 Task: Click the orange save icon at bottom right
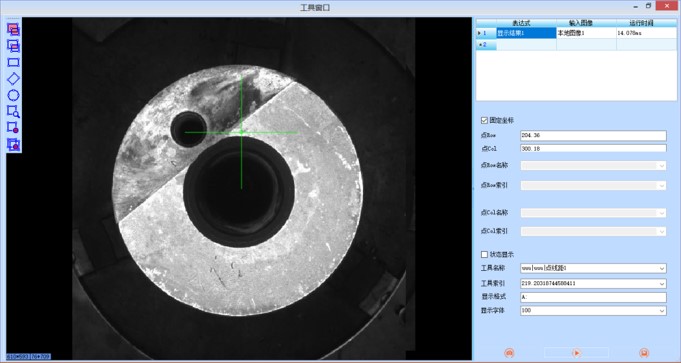coord(644,353)
